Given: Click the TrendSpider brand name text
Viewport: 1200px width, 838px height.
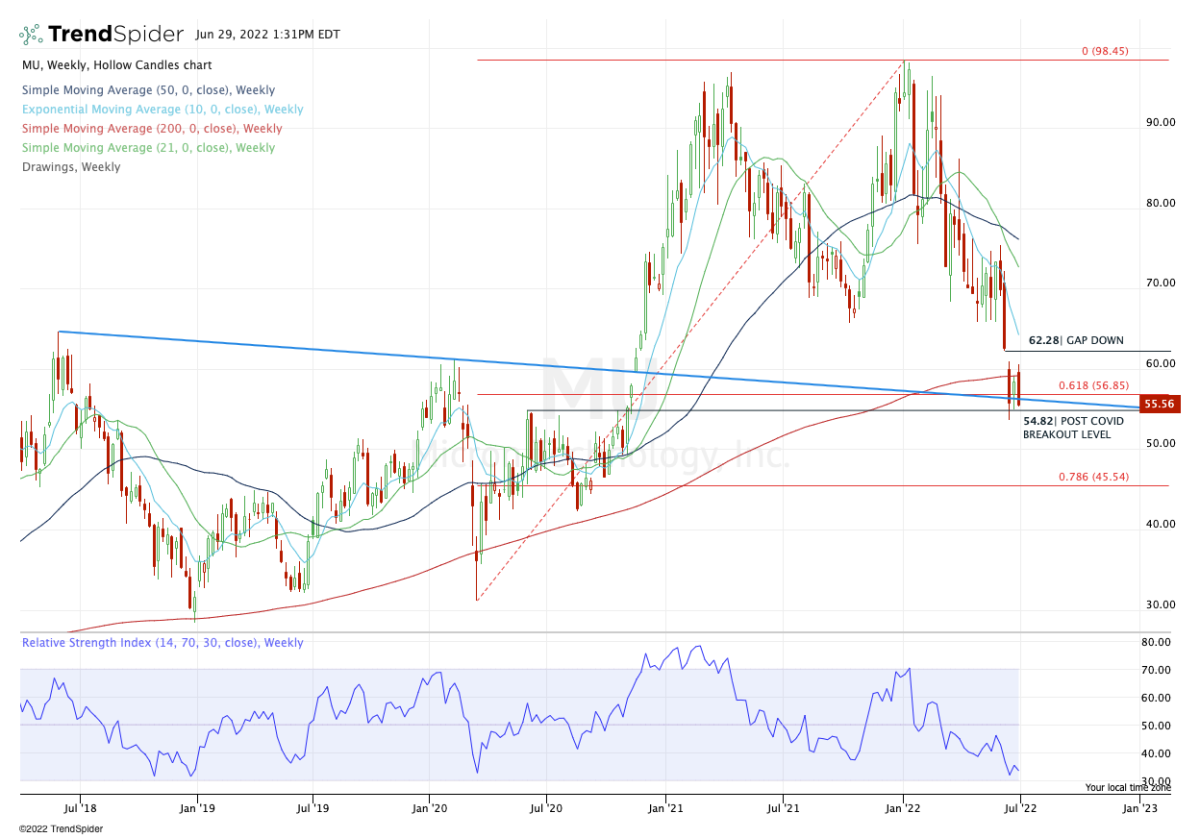Looking at the screenshot, I should click(x=117, y=35).
